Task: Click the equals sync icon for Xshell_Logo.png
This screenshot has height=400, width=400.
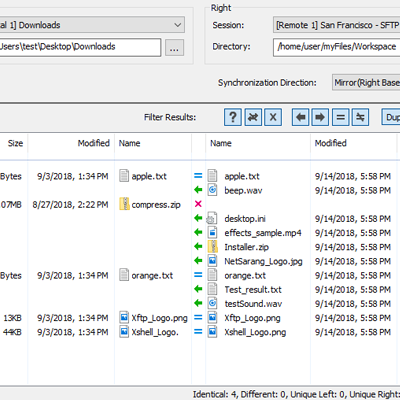Action: click(198, 332)
